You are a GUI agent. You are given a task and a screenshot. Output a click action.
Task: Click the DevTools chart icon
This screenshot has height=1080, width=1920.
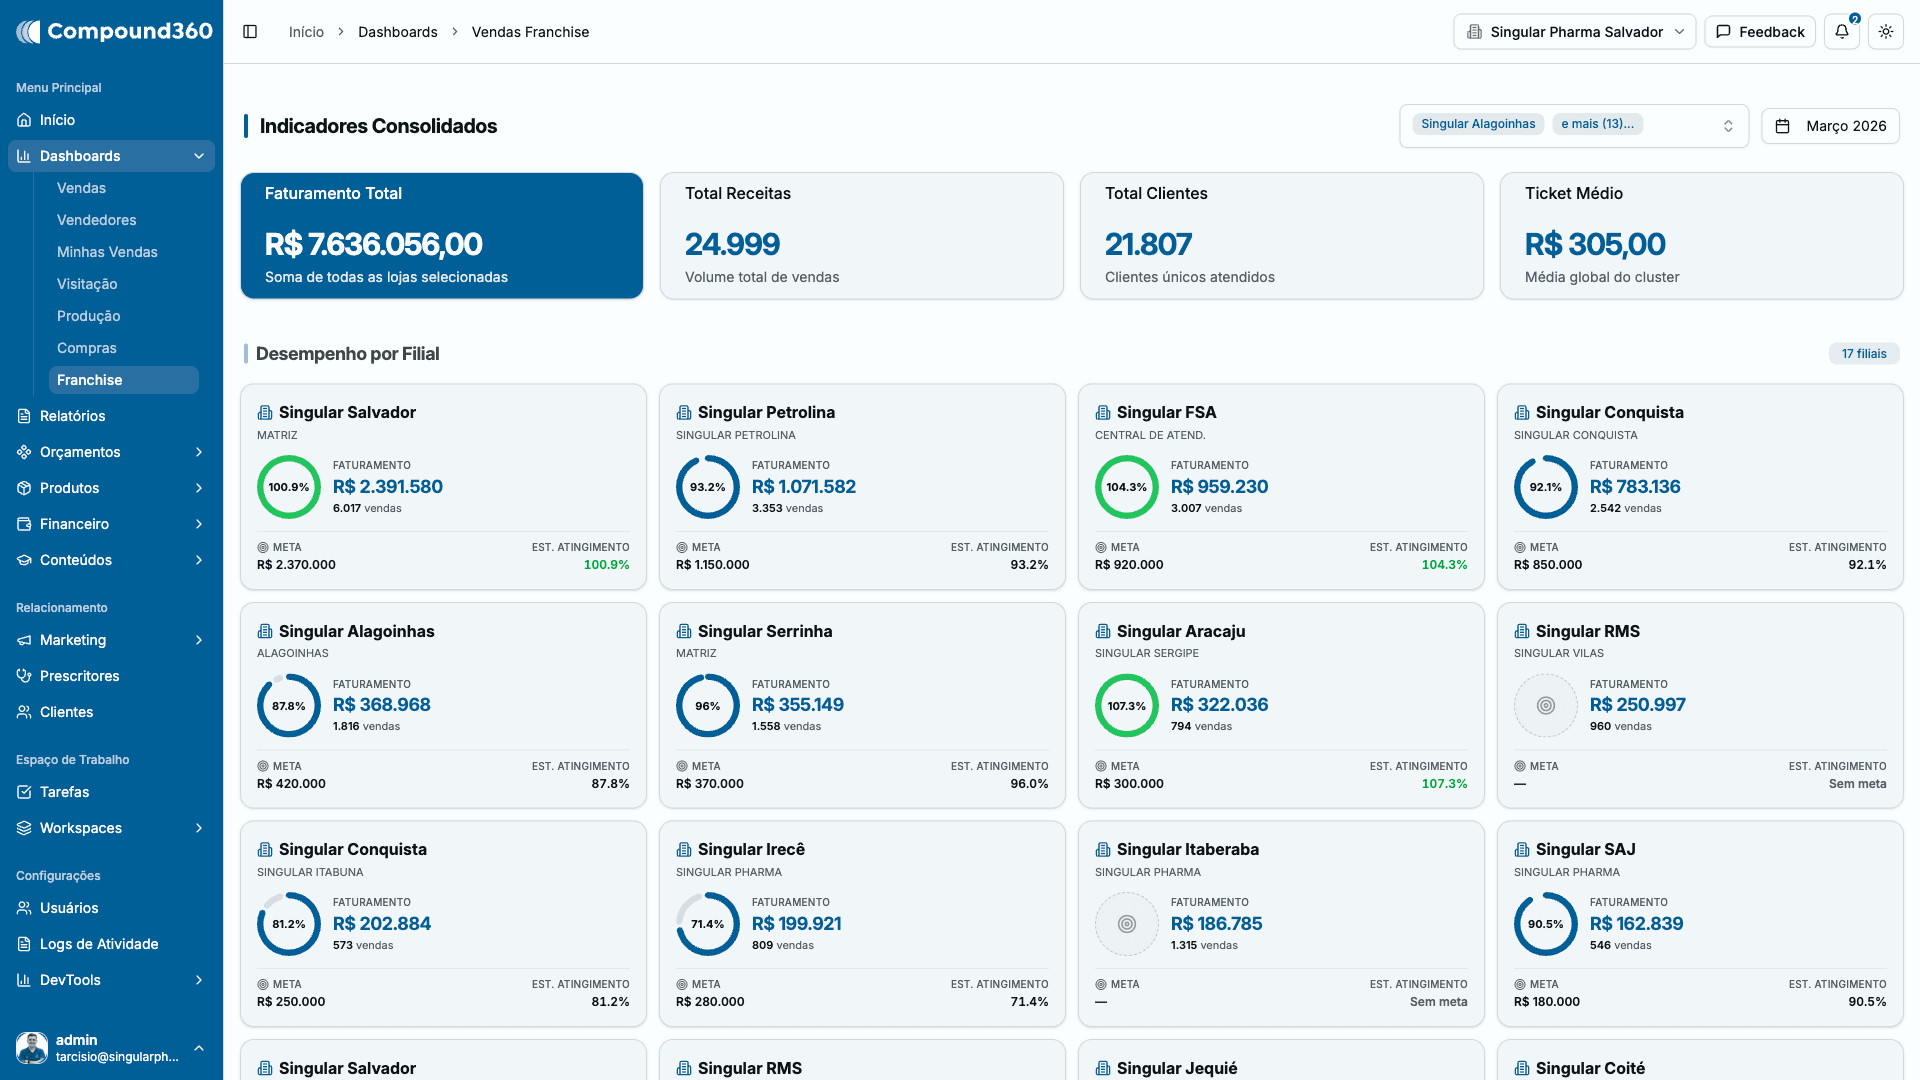coord(24,980)
